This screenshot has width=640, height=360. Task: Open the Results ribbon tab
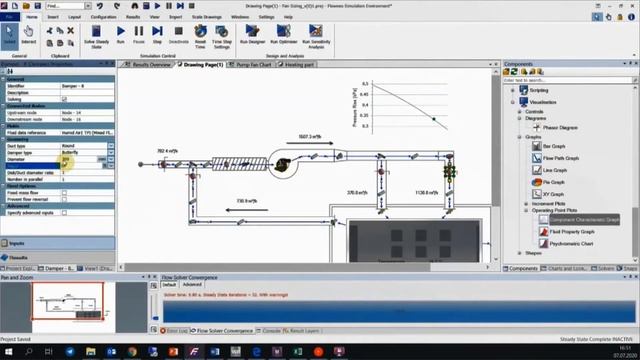click(x=133, y=17)
